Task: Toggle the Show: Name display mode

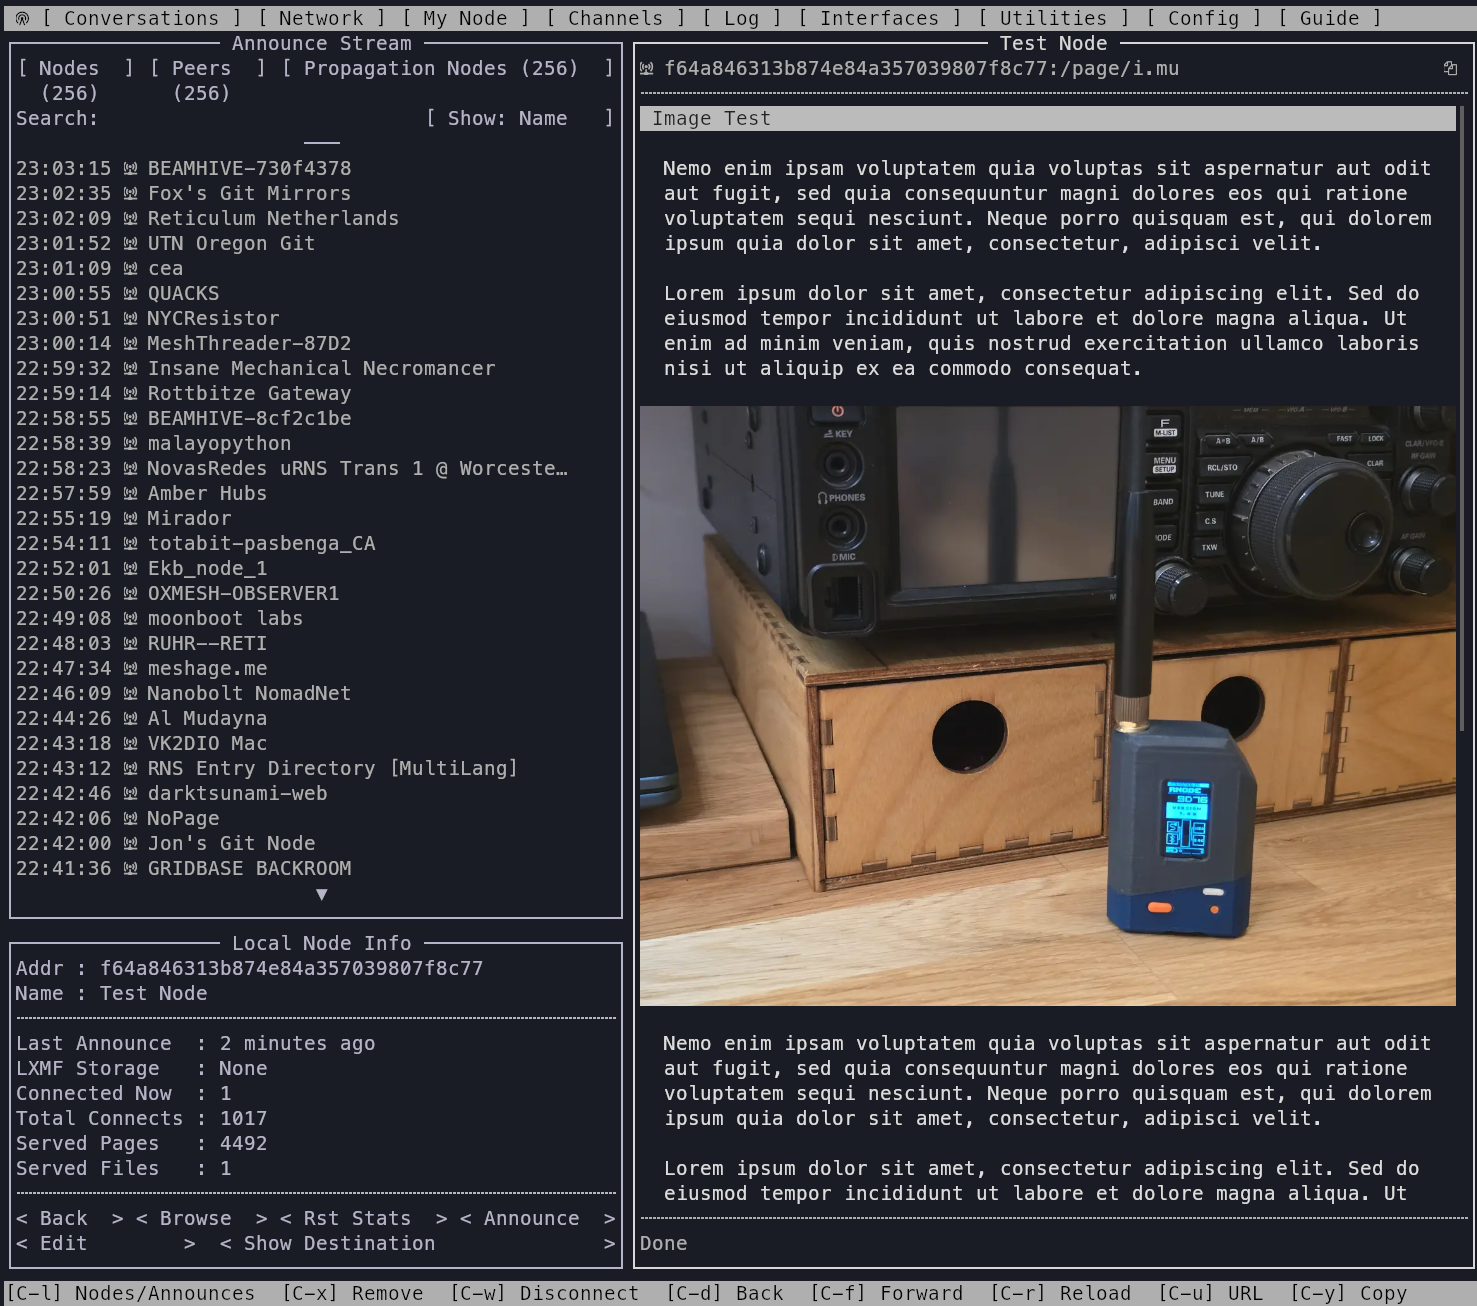Action: [519, 118]
